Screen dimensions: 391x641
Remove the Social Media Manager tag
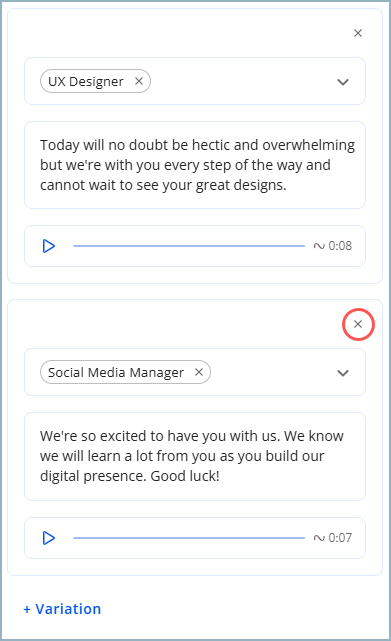pyautogui.click(x=199, y=372)
